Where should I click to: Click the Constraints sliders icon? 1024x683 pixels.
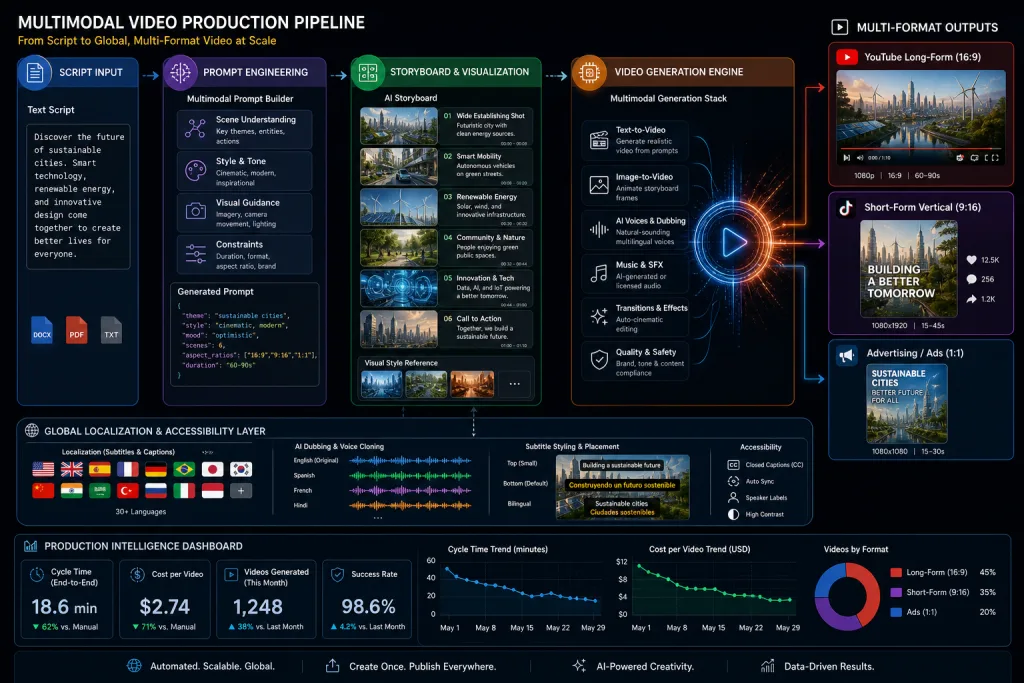(x=195, y=253)
